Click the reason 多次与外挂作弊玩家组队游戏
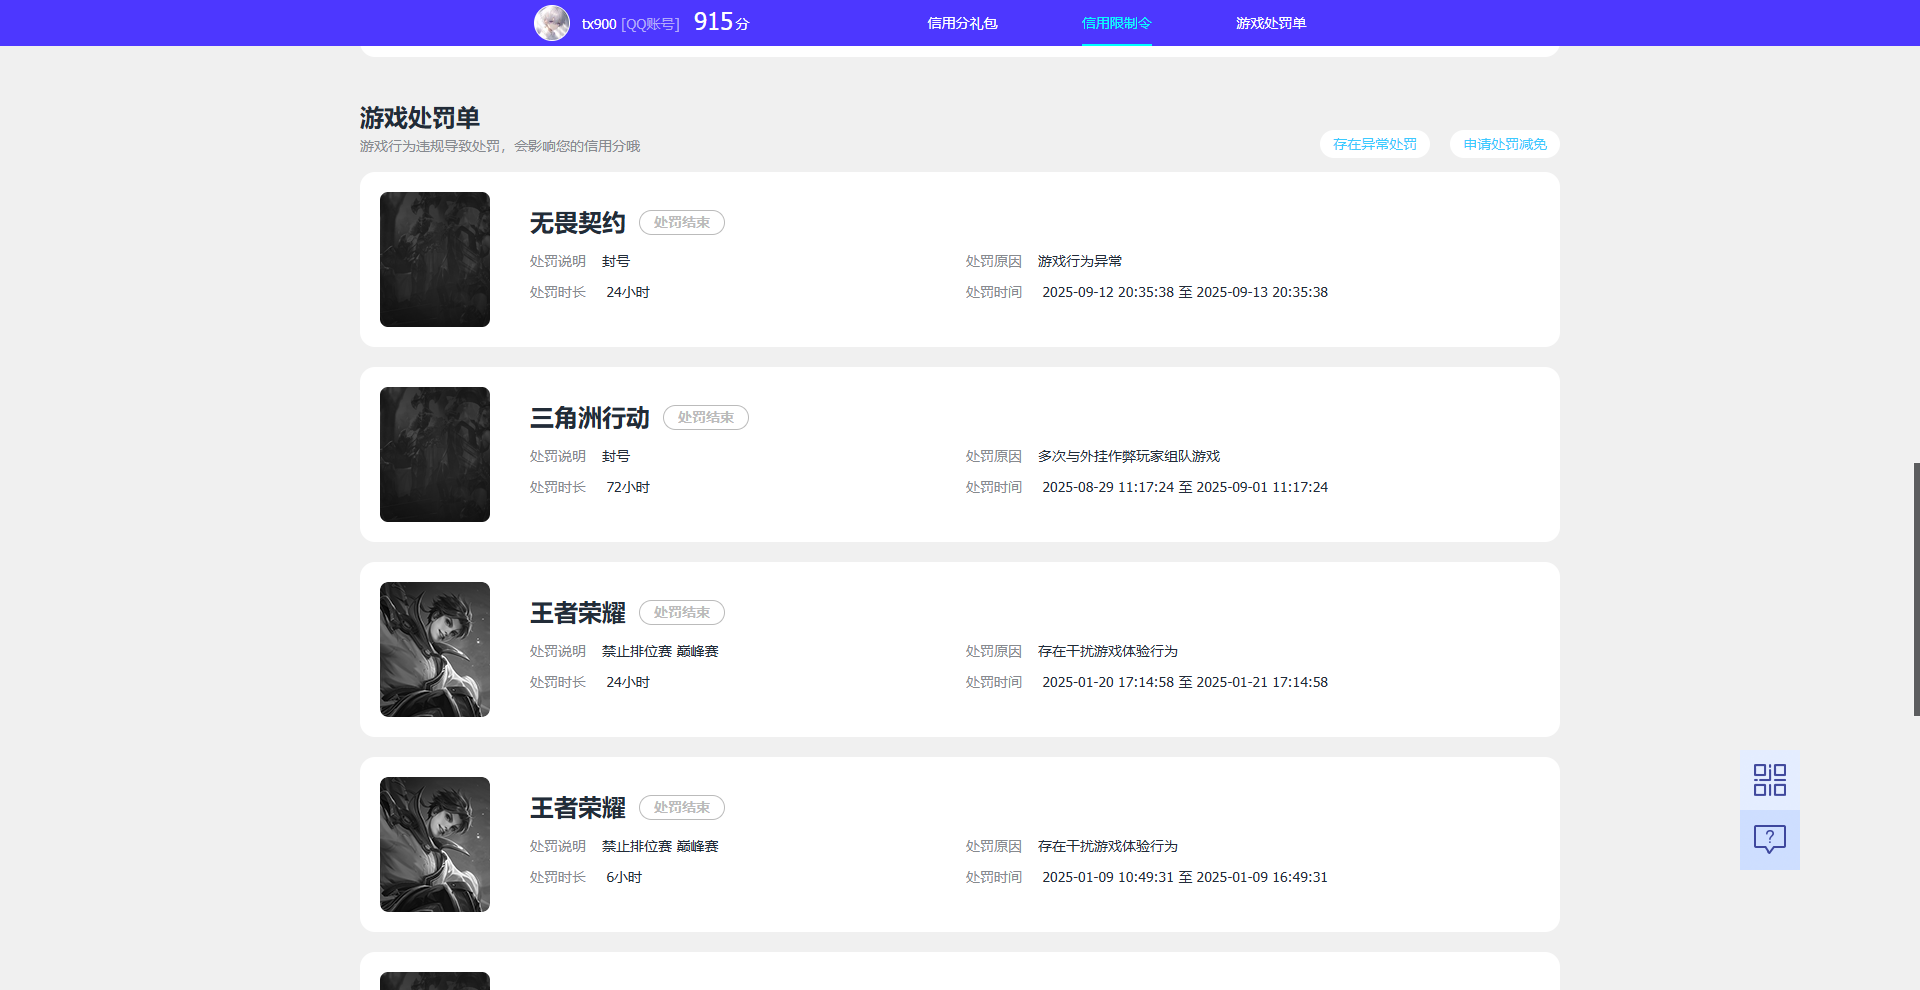This screenshot has width=1920, height=990. point(1129,456)
